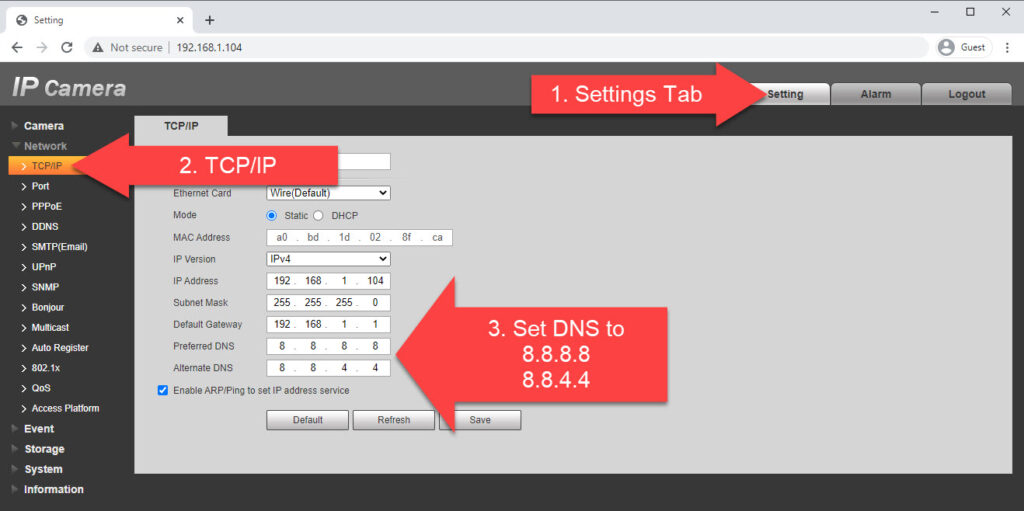Screen dimensions: 1024x511
Task: Toggle Enable ARP/Ping checkbox
Action: (163, 390)
